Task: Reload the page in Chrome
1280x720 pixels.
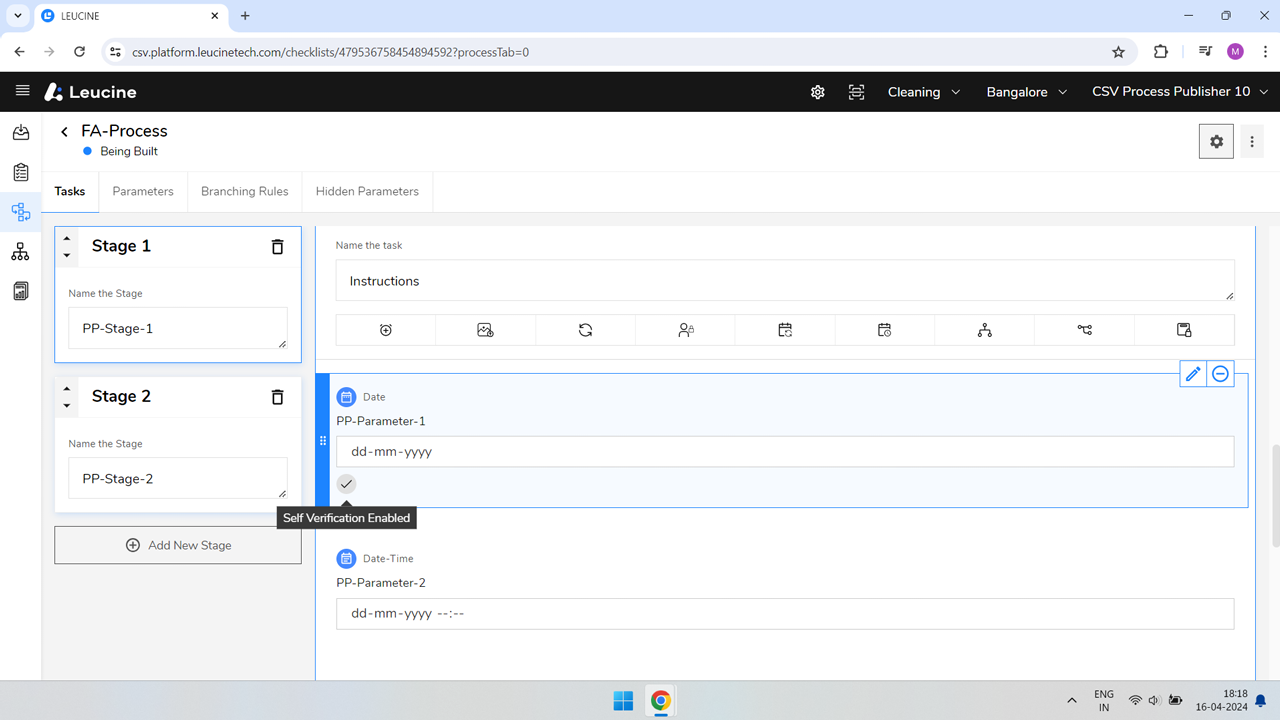Action: (79, 52)
